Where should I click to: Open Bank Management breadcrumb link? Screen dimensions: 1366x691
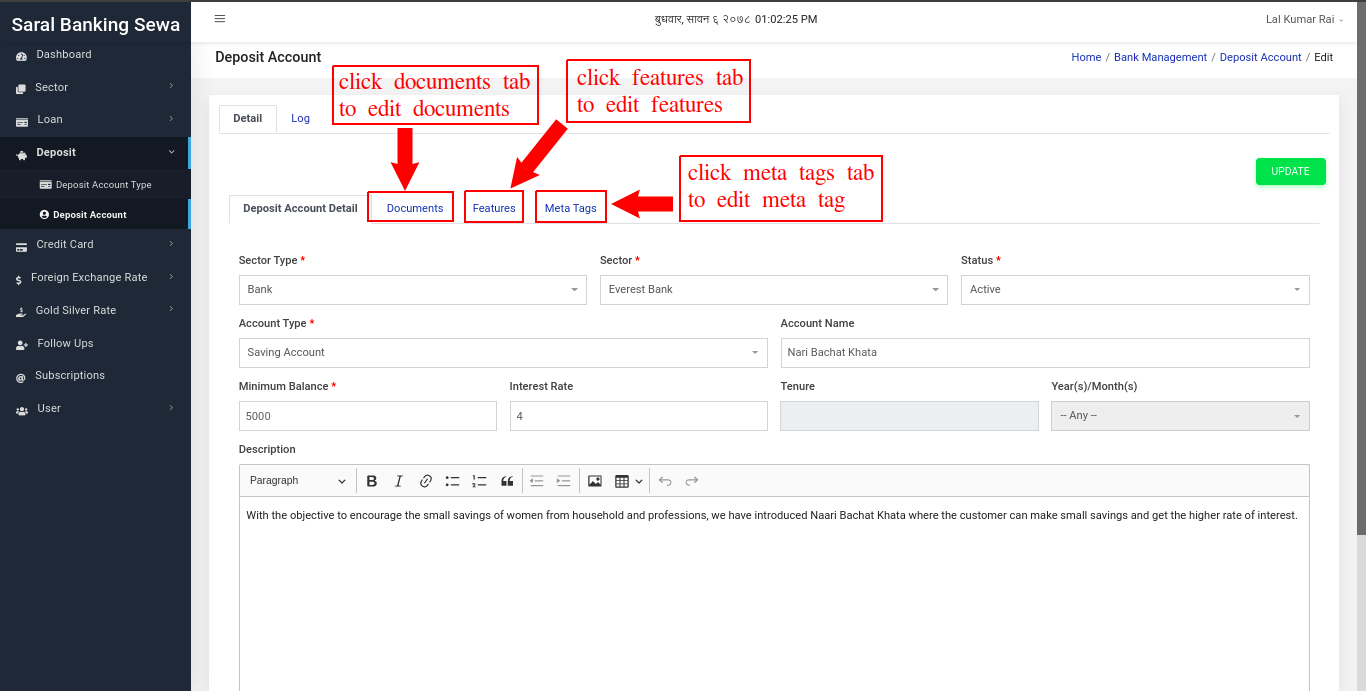(x=1160, y=58)
